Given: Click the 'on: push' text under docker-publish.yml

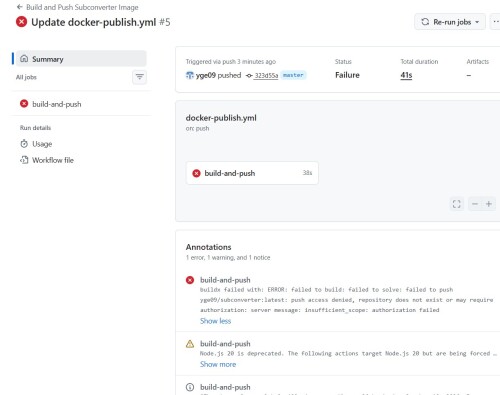Looking at the screenshot, I should tap(197, 128).
